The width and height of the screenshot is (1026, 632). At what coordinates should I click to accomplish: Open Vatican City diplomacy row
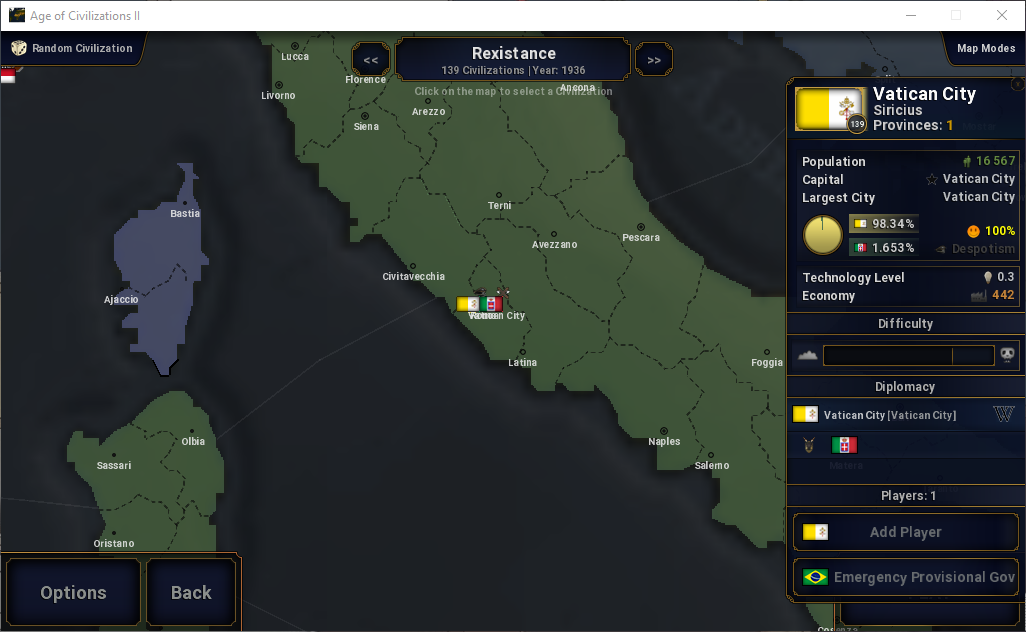905,415
